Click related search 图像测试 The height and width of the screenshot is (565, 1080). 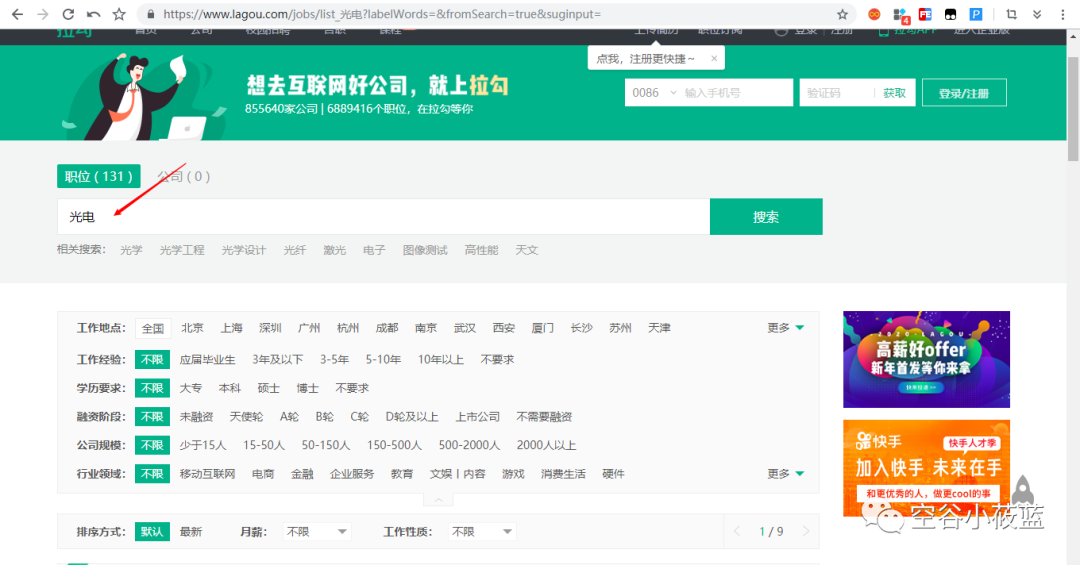425,250
